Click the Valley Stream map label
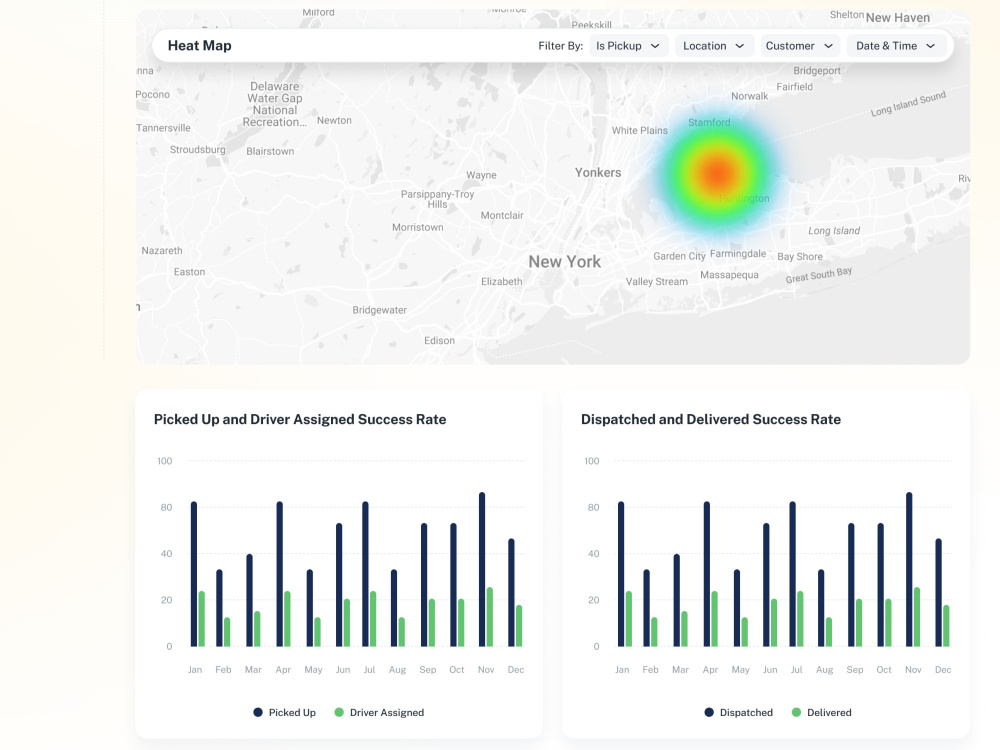 pyautogui.click(x=657, y=281)
